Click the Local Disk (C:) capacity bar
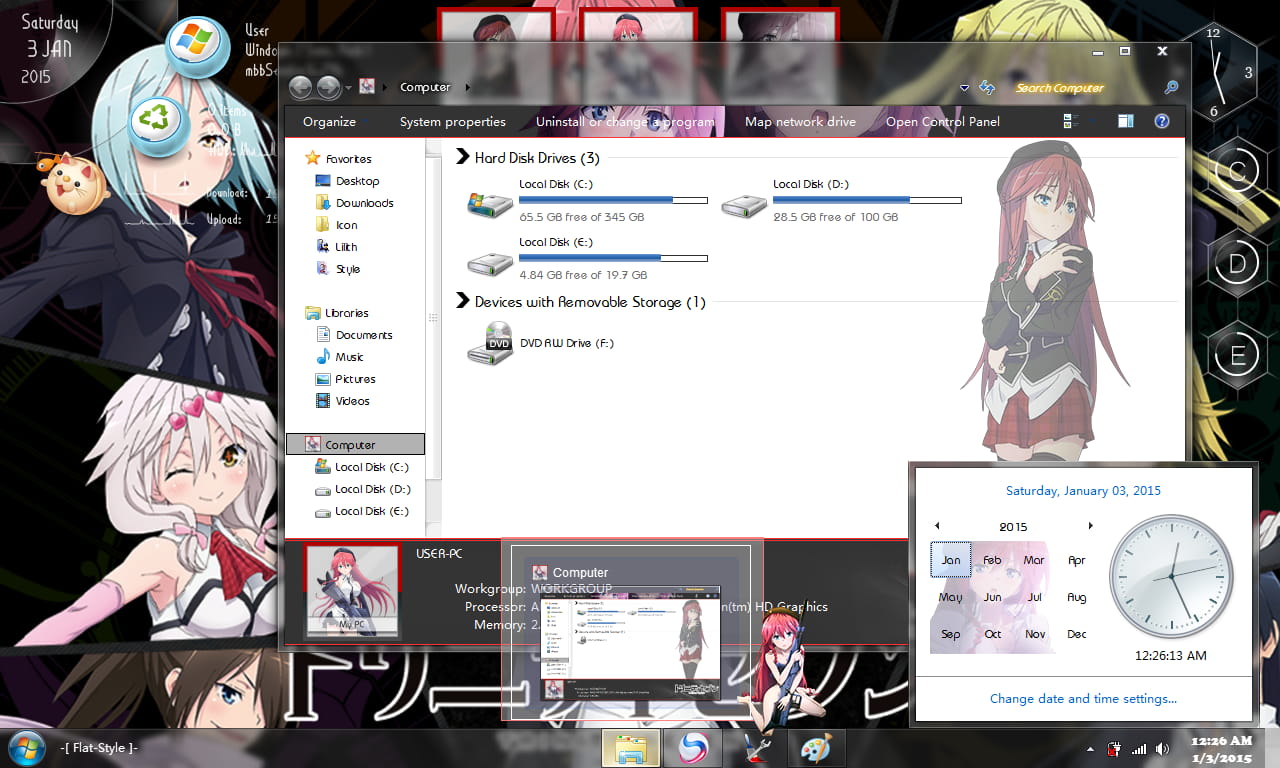Image resolution: width=1280 pixels, height=768 pixels. (x=613, y=199)
